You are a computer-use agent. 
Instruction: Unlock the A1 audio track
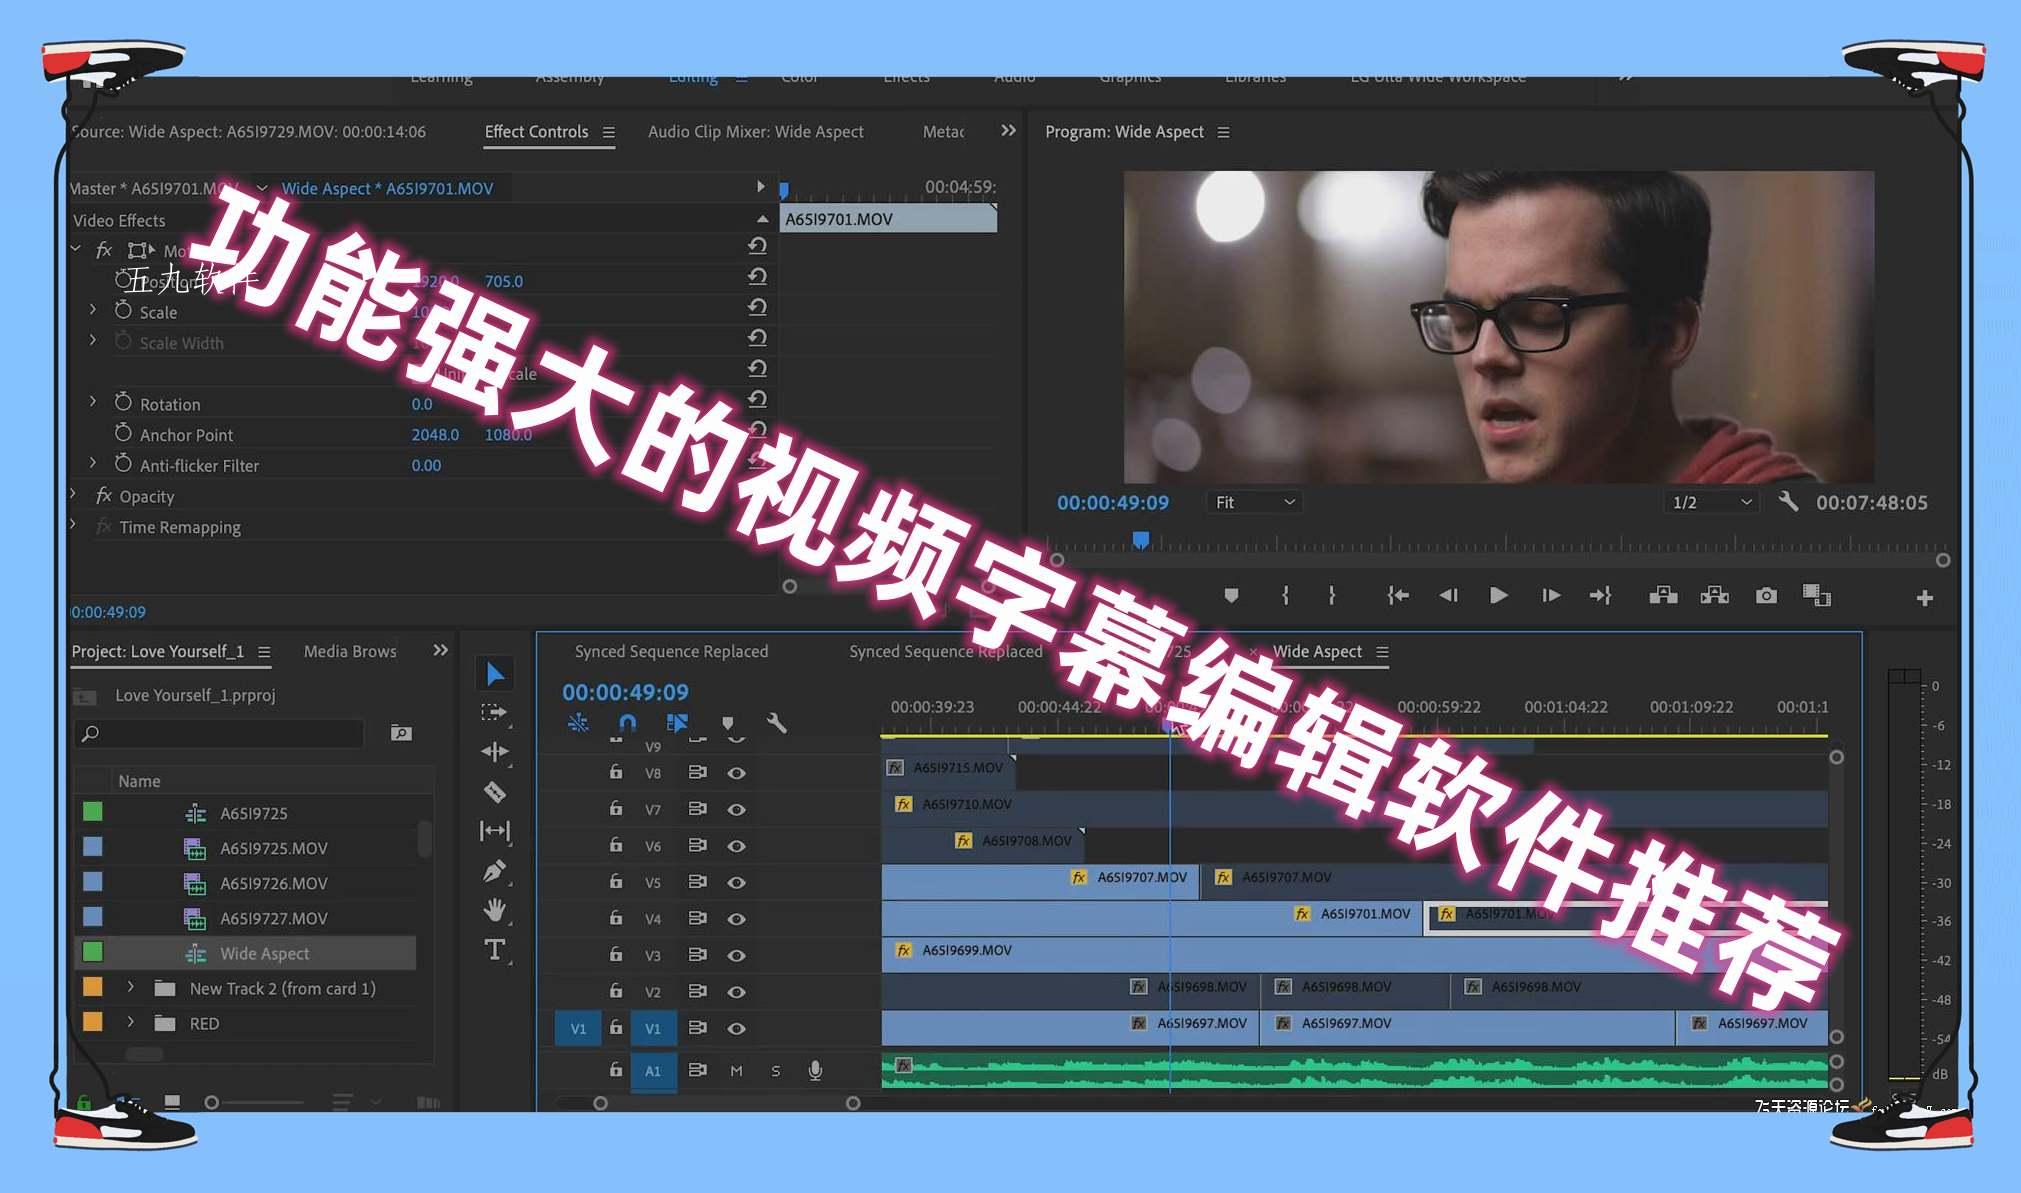(x=615, y=1070)
